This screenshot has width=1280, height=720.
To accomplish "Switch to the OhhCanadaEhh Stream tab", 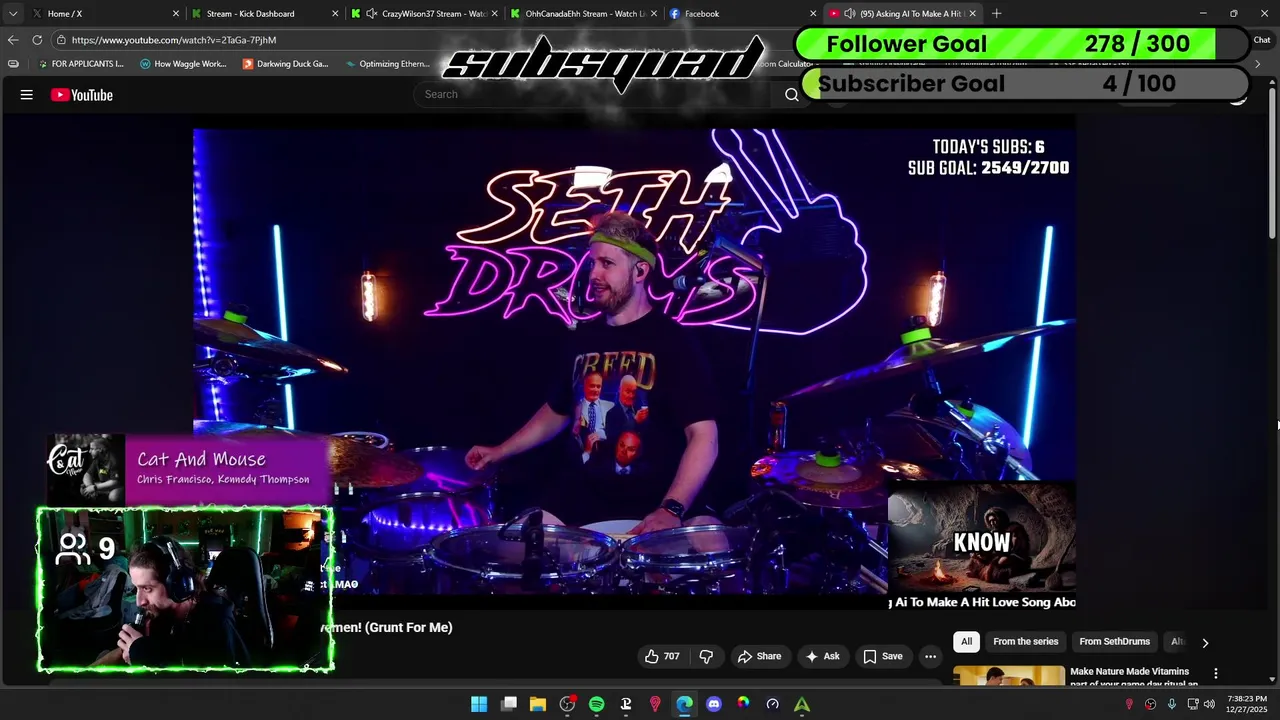I will click(584, 14).
